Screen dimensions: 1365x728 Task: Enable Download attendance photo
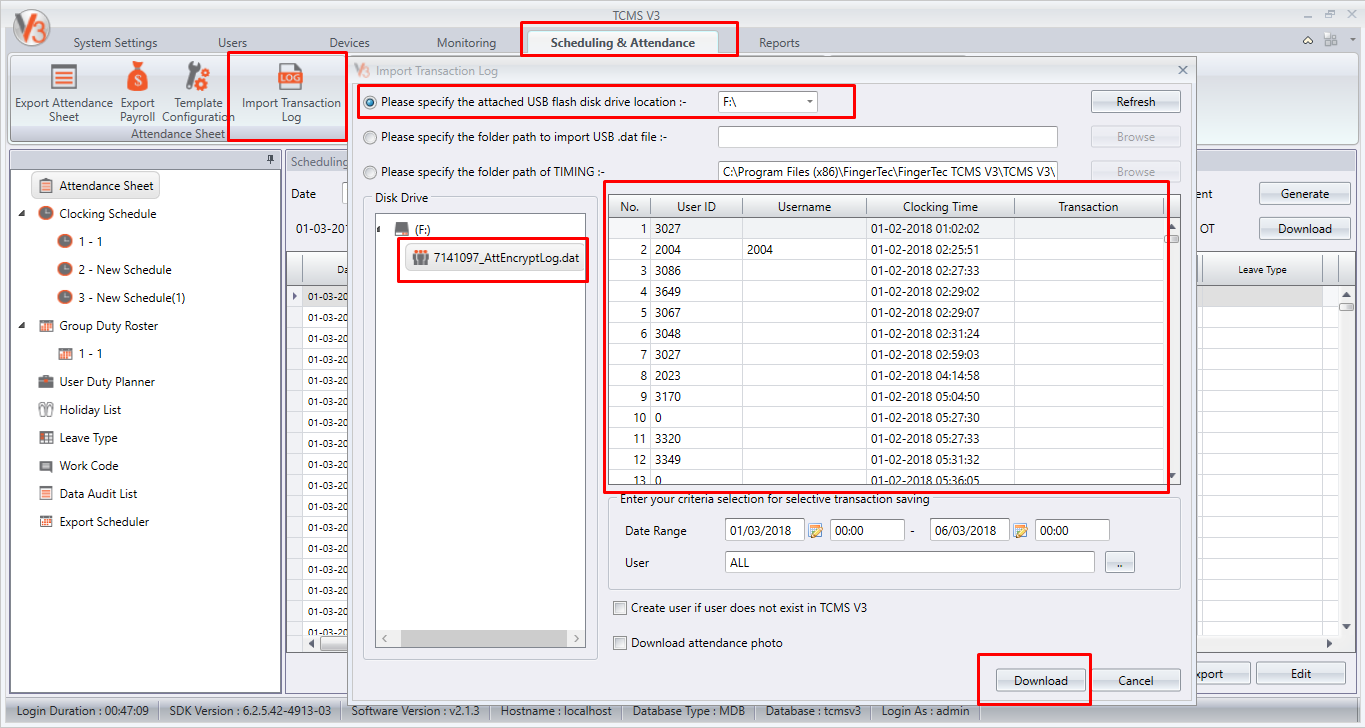tap(620, 643)
